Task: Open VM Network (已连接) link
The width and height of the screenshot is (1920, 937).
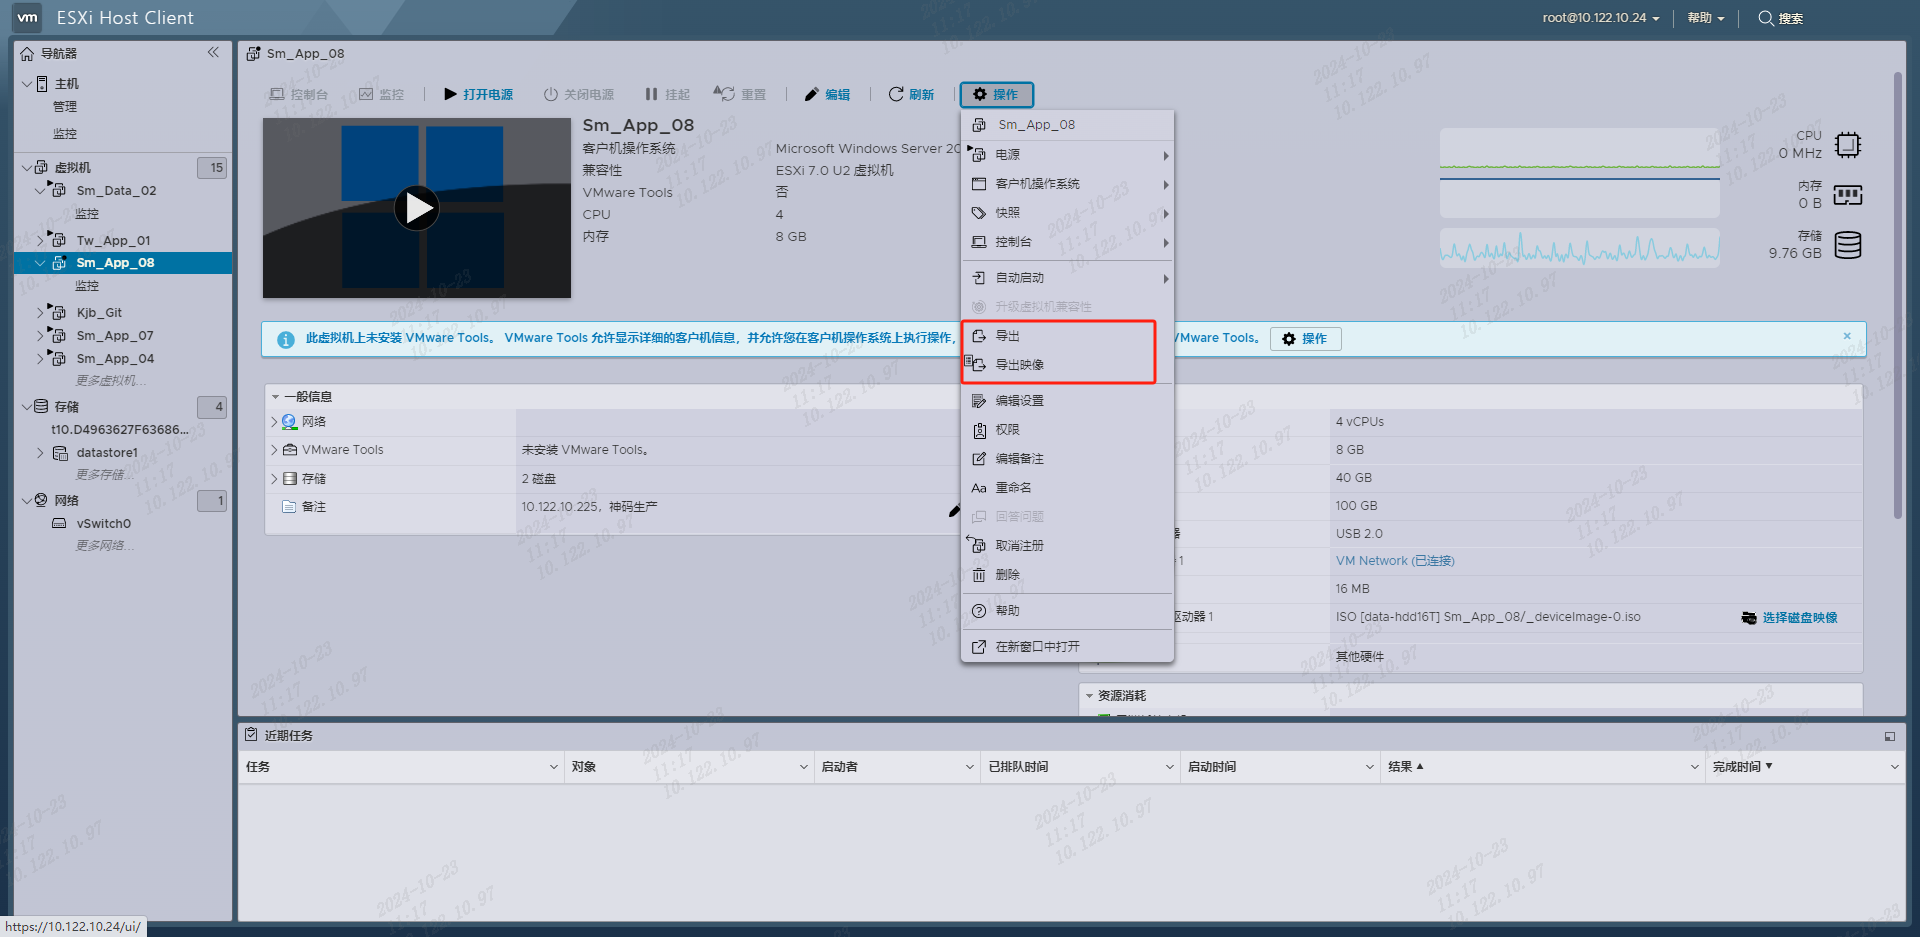Action: (x=1395, y=561)
